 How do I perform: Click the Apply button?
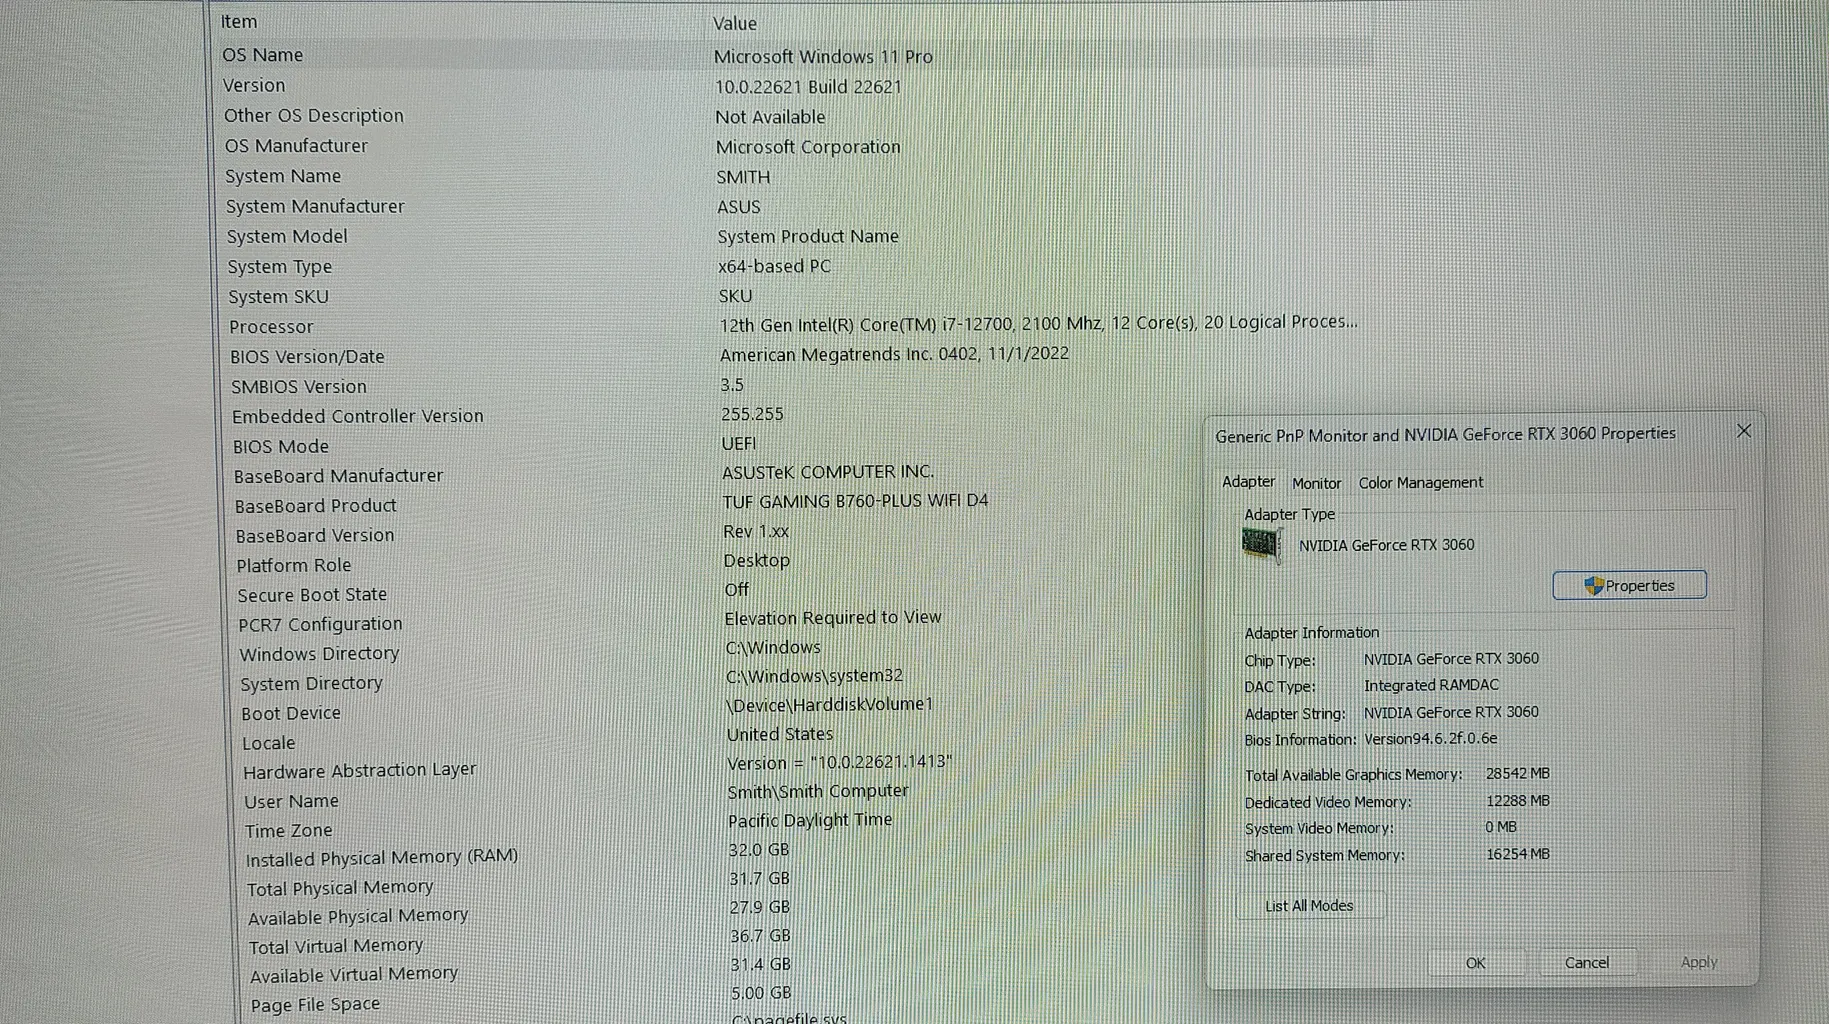tap(1699, 963)
